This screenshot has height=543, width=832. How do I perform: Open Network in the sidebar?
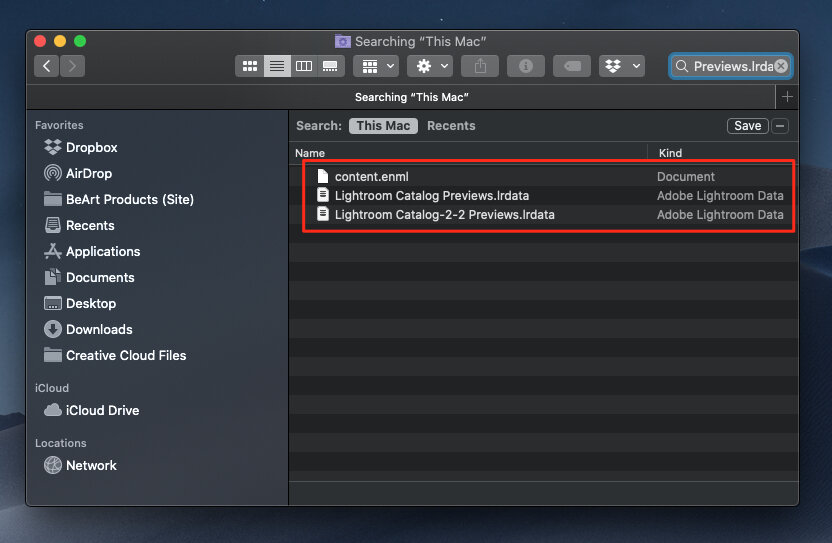[80, 465]
